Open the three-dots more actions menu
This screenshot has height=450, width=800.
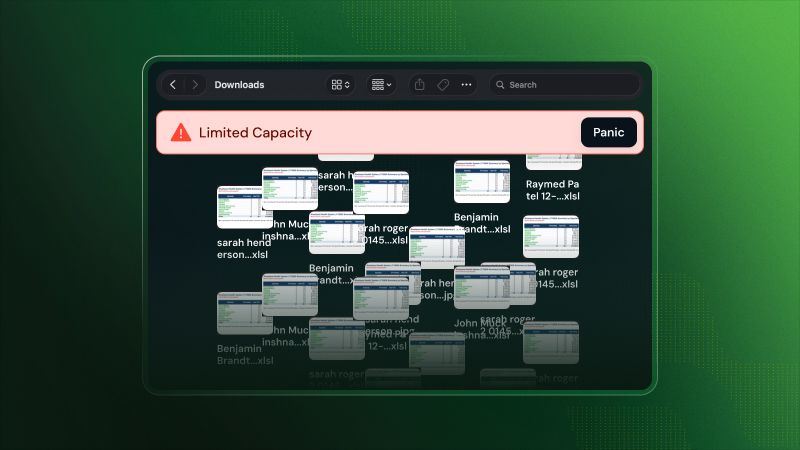click(466, 85)
